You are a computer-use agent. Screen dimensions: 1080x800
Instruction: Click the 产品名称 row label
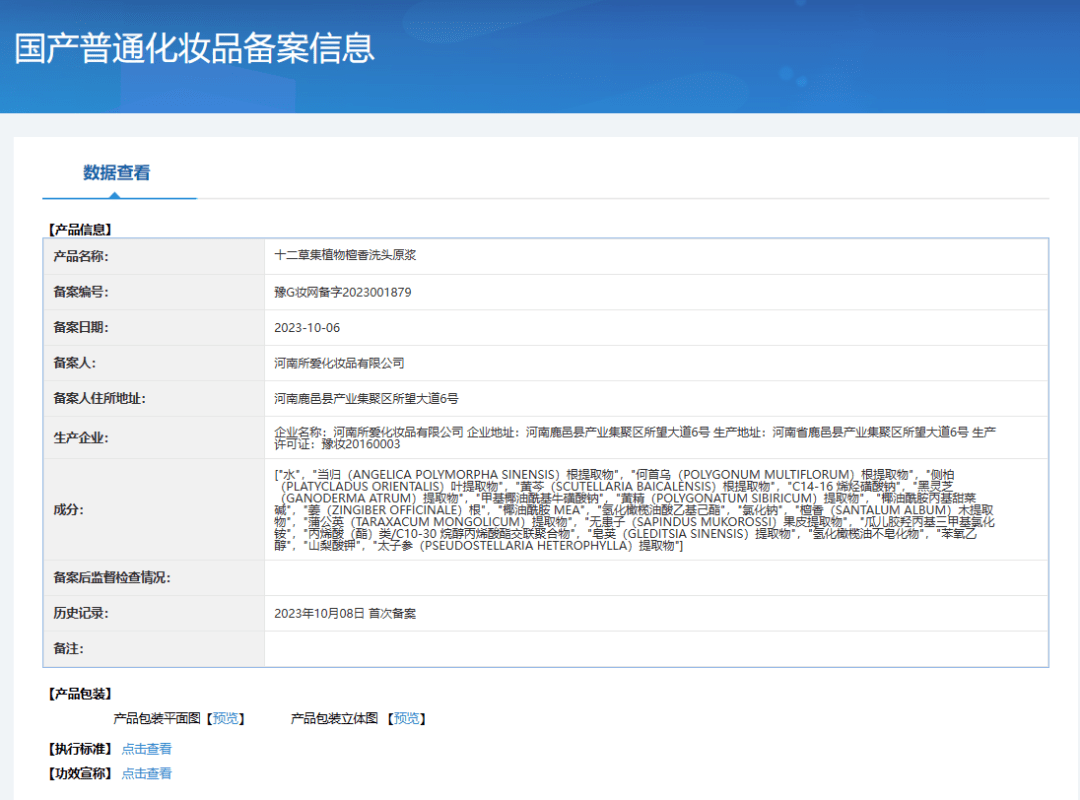[x=81, y=256]
